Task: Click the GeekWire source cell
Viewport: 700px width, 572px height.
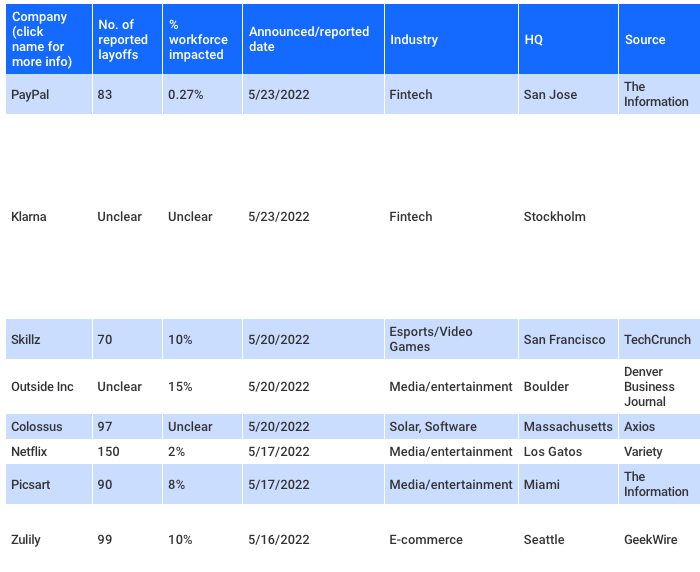Action: 659,539
